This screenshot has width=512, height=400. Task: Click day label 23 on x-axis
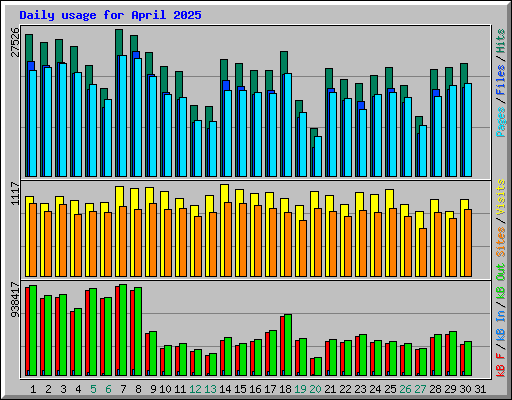coord(360,389)
